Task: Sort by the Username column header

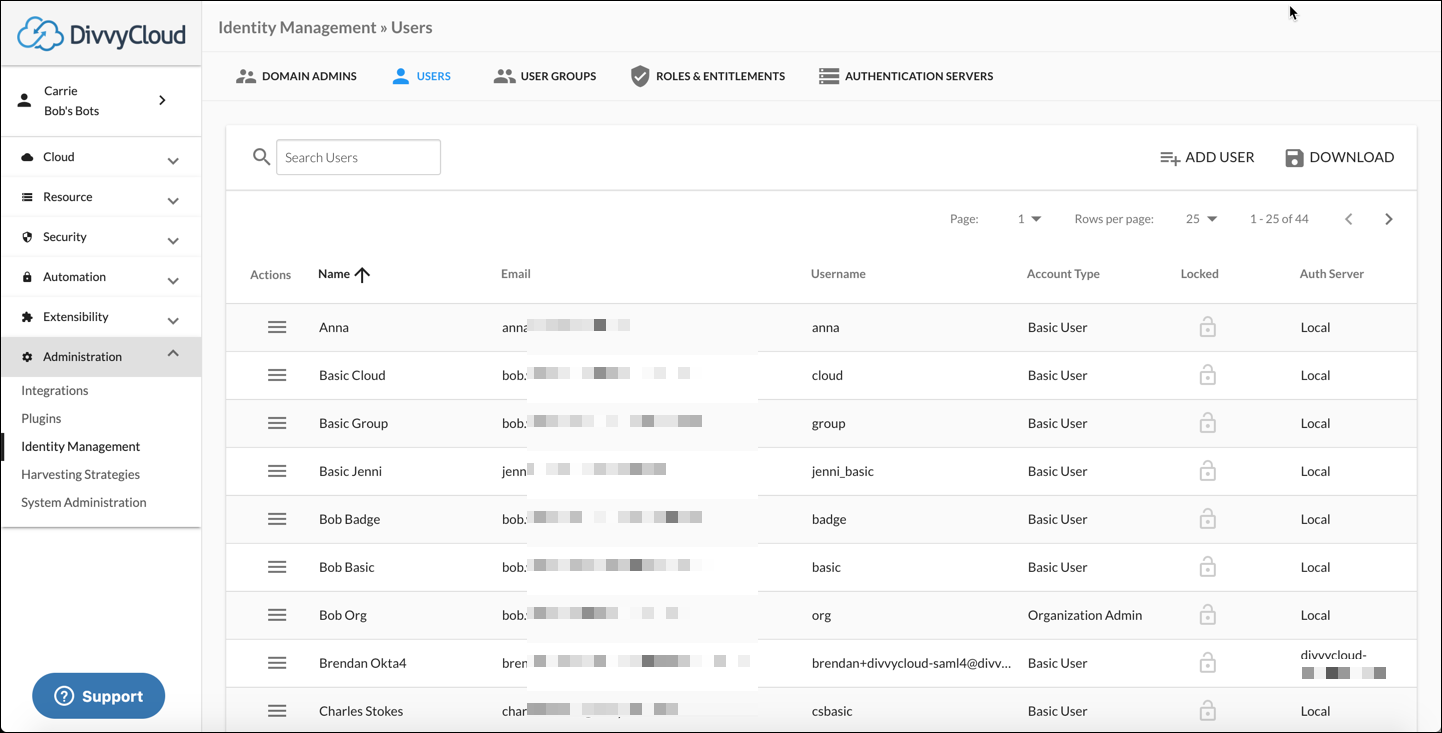Action: pyautogui.click(x=838, y=274)
